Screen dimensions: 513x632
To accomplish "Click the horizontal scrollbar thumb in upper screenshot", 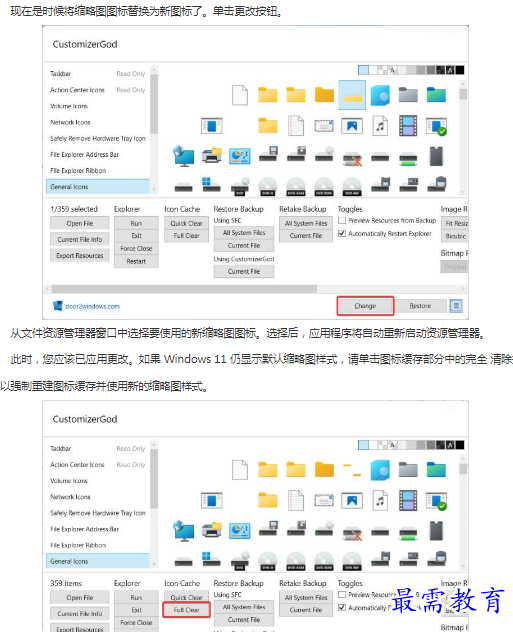I will (x=184, y=289).
